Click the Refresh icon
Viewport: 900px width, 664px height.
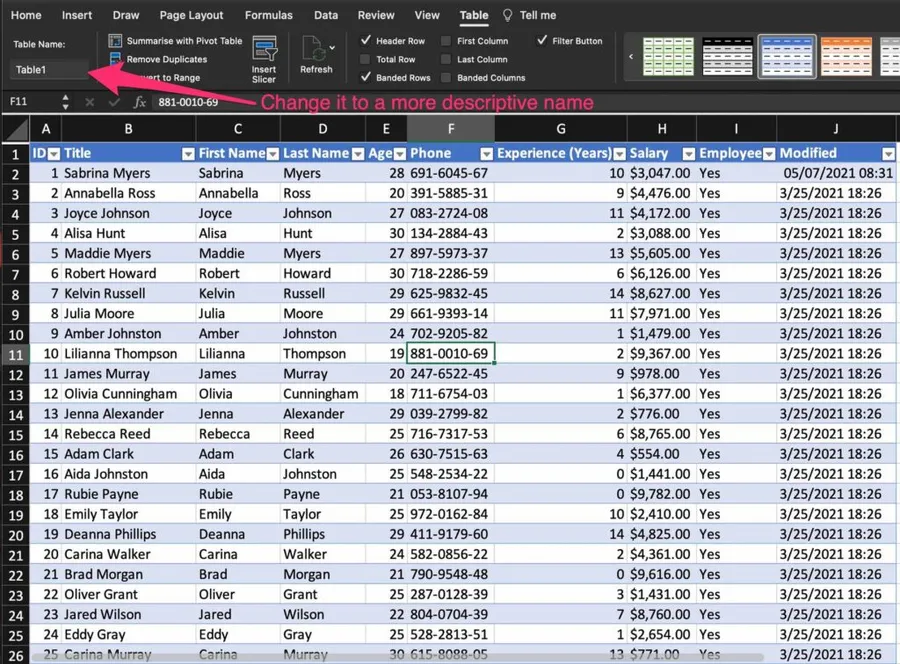tap(314, 50)
